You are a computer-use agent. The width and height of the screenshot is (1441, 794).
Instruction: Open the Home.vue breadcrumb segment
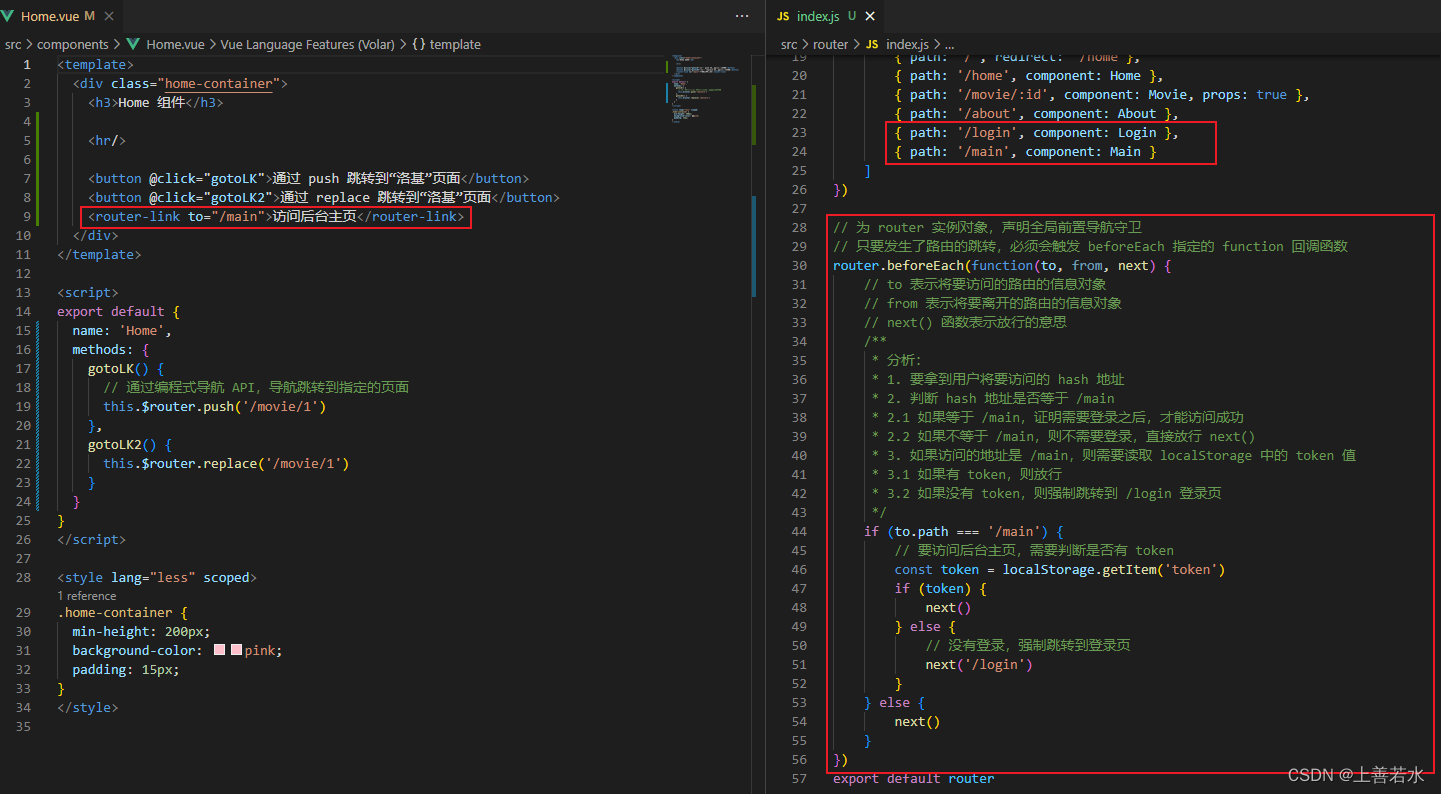[175, 44]
